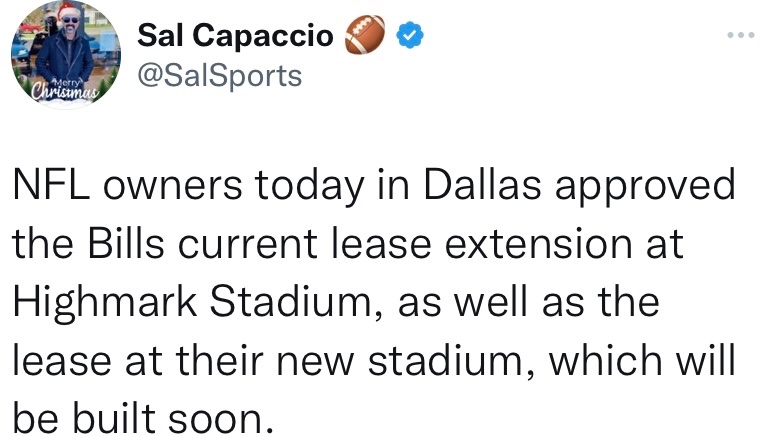The height and width of the screenshot is (436, 771).
Task: Click Highmark Stadium text in the tweet
Action: (x=191, y=301)
